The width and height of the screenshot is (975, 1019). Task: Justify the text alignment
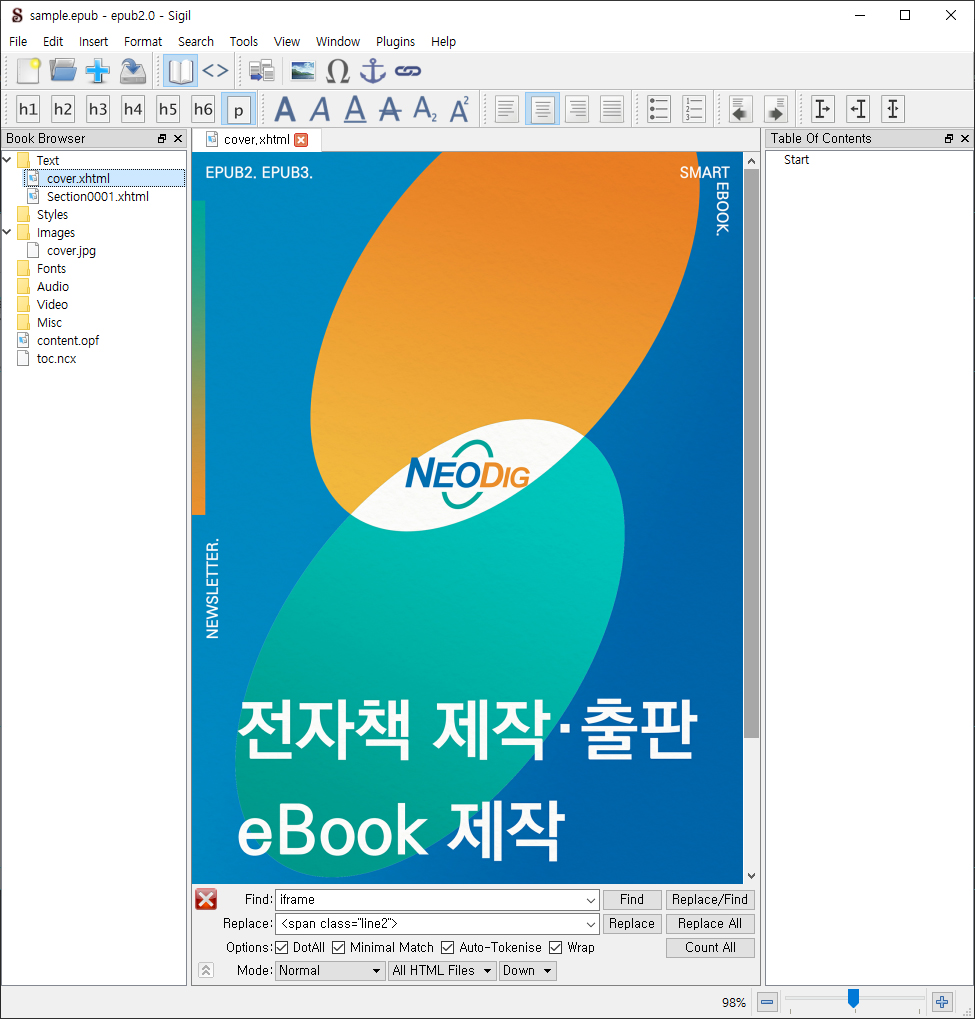click(x=612, y=109)
